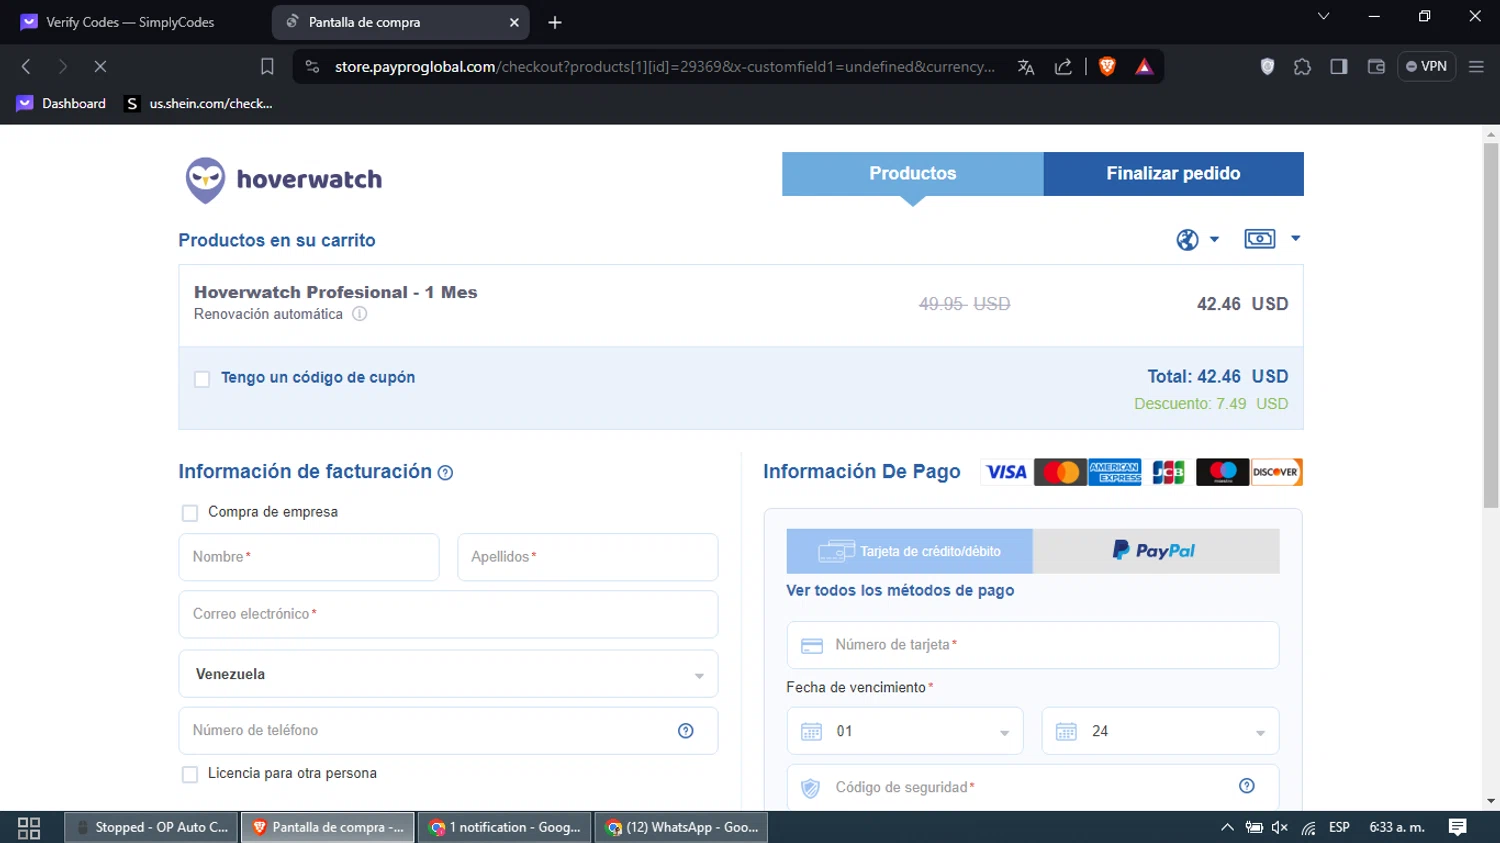Open the us.shein.com bookmark
Screen dimensions: 1500x843
199,103
